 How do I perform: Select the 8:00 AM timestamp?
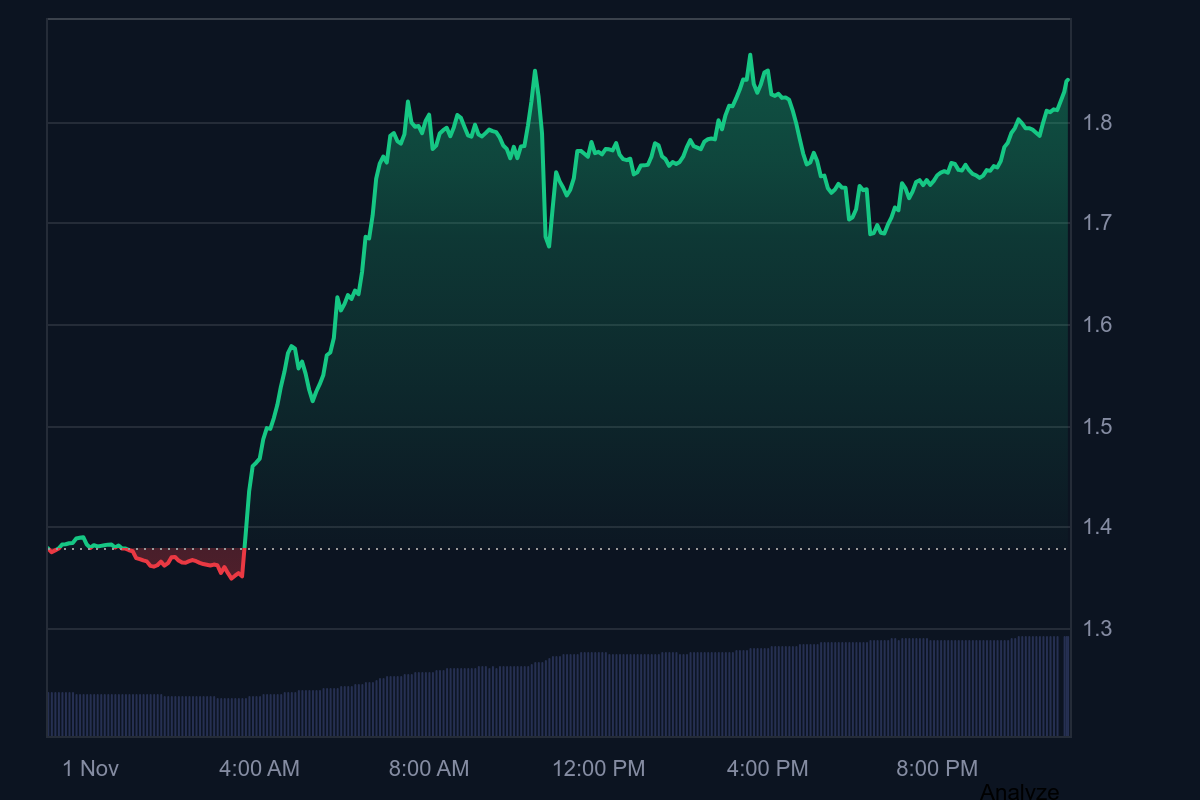pyautogui.click(x=430, y=769)
